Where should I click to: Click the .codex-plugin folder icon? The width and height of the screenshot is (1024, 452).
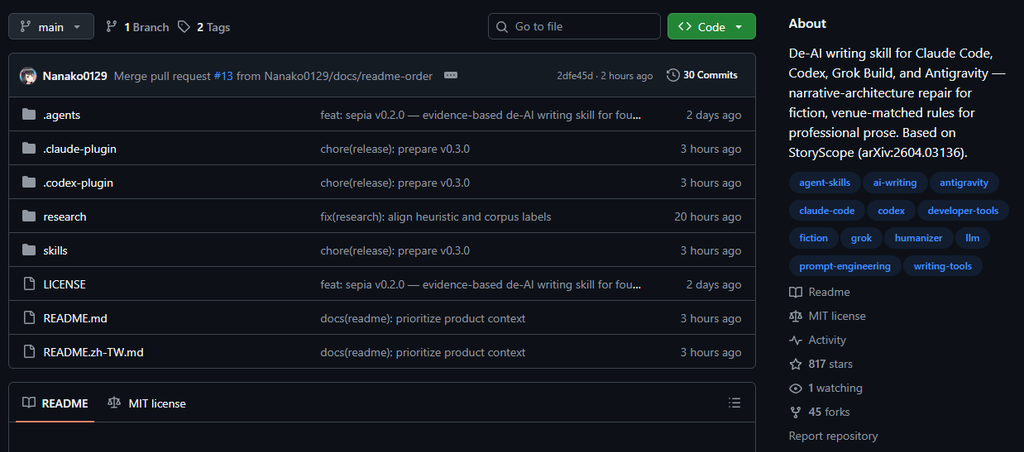[29, 183]
